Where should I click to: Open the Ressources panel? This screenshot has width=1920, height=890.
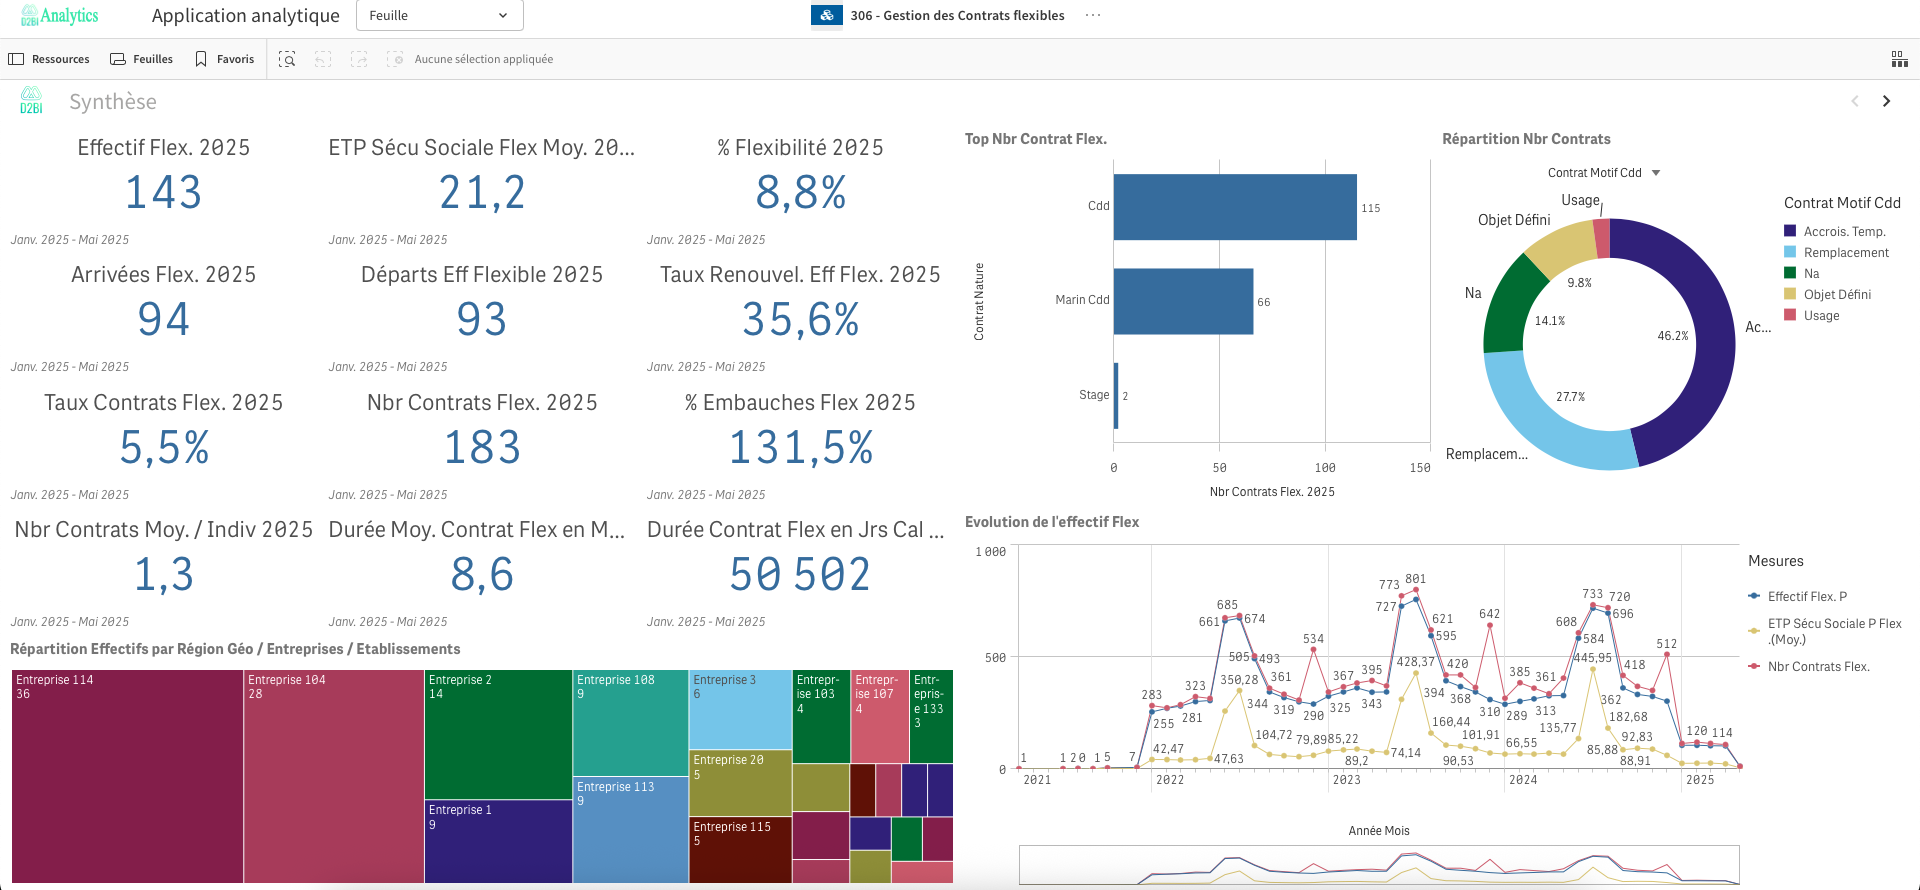49,59
